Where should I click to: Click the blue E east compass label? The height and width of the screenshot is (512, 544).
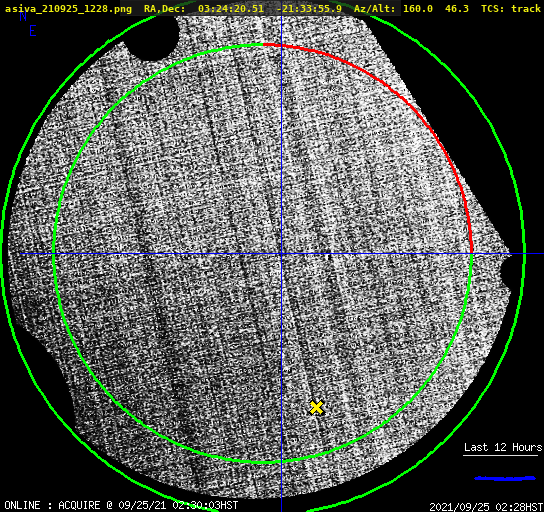click(33, 31)
